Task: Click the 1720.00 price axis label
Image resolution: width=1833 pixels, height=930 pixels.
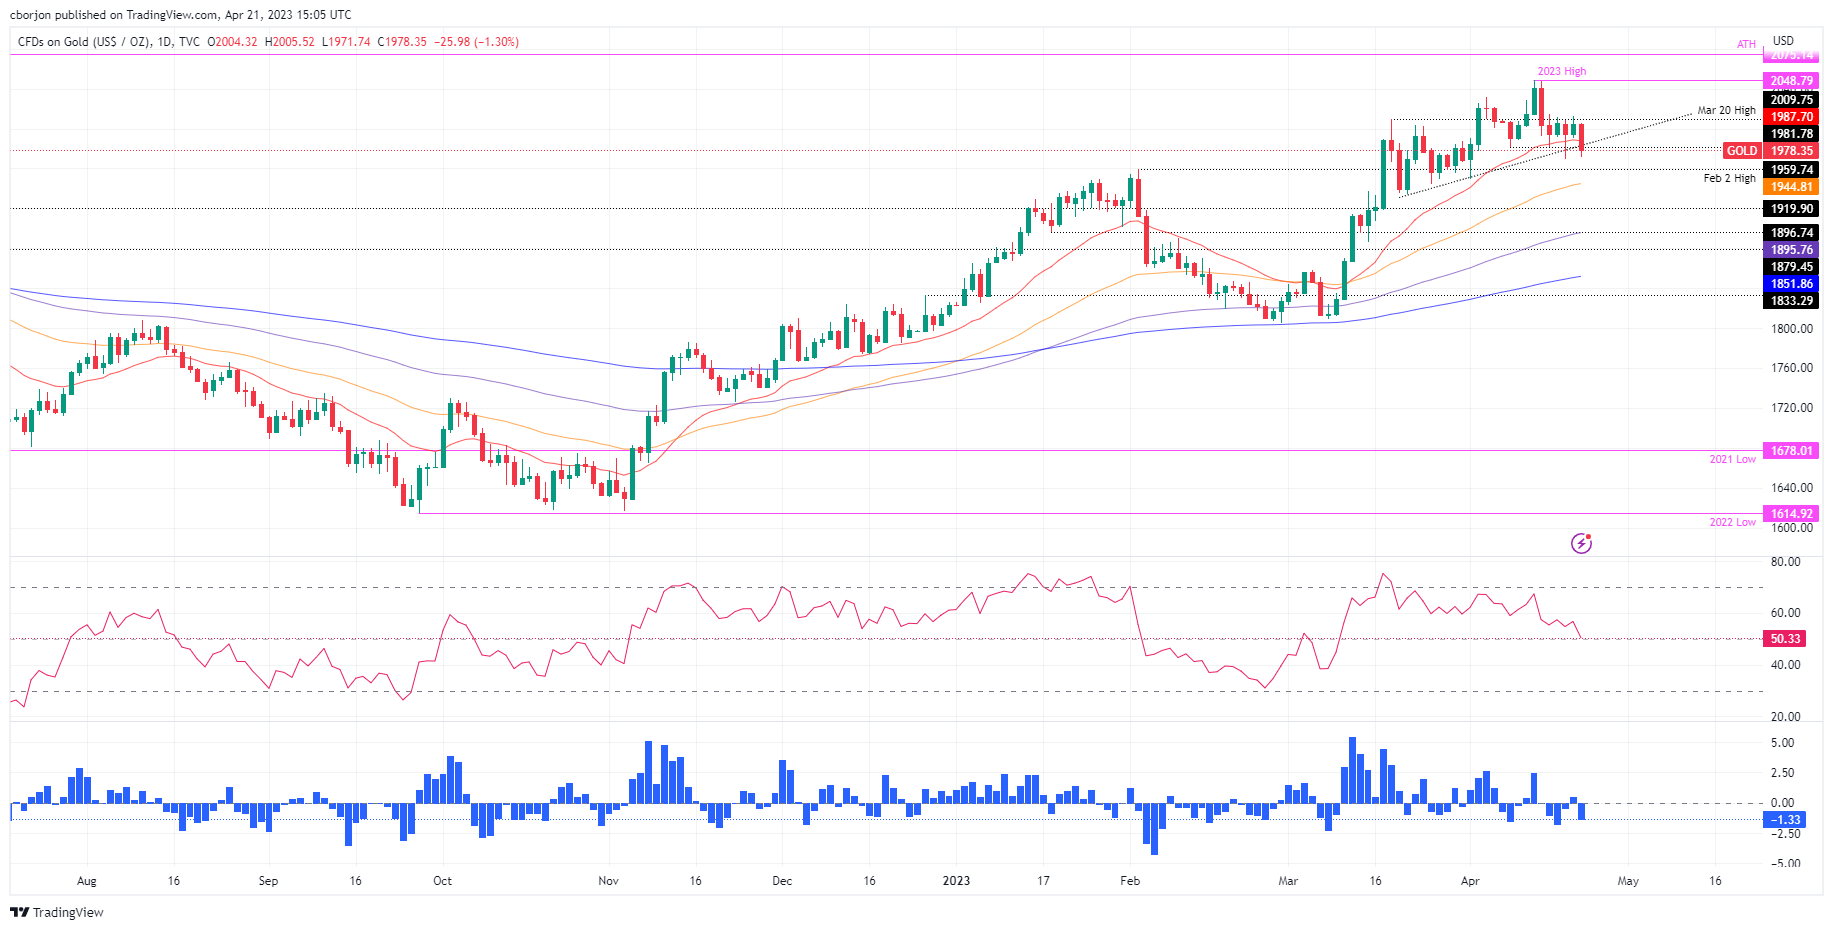Action: tap(1791, 408)
